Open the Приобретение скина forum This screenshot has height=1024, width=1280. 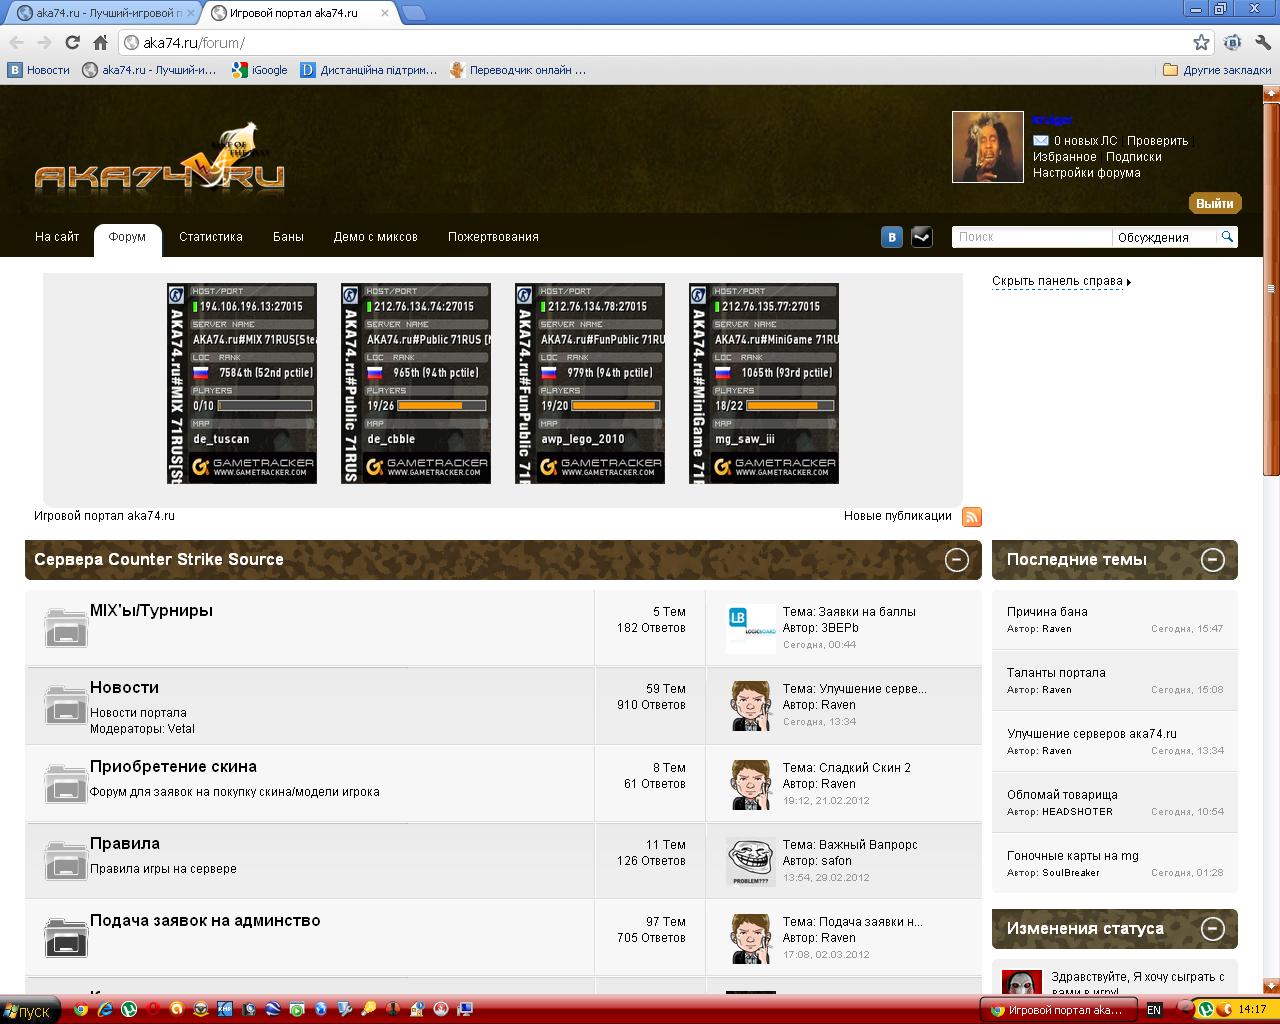tap(173, 766)
